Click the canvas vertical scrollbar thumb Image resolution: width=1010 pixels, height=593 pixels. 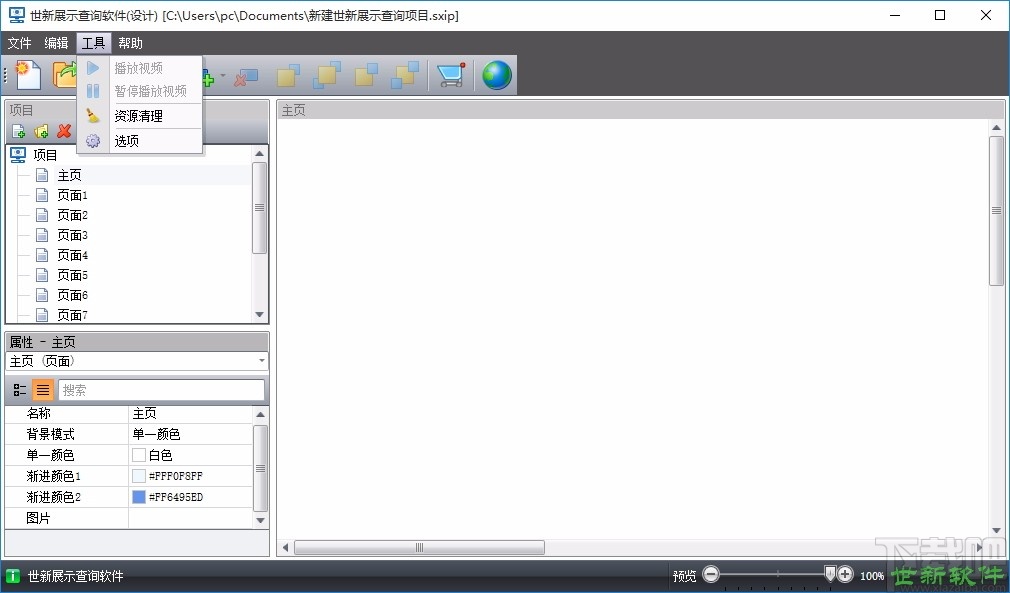tap(996, 211)
